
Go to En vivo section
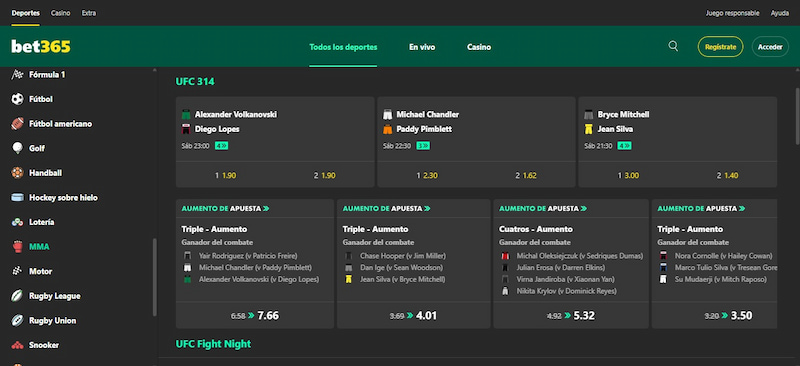pos(422,47)
